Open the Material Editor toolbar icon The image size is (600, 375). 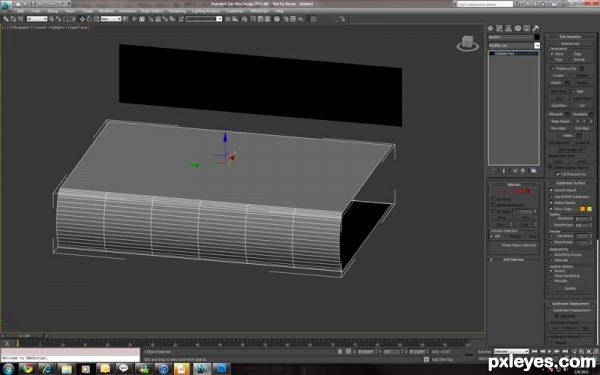tap(277, 19)
